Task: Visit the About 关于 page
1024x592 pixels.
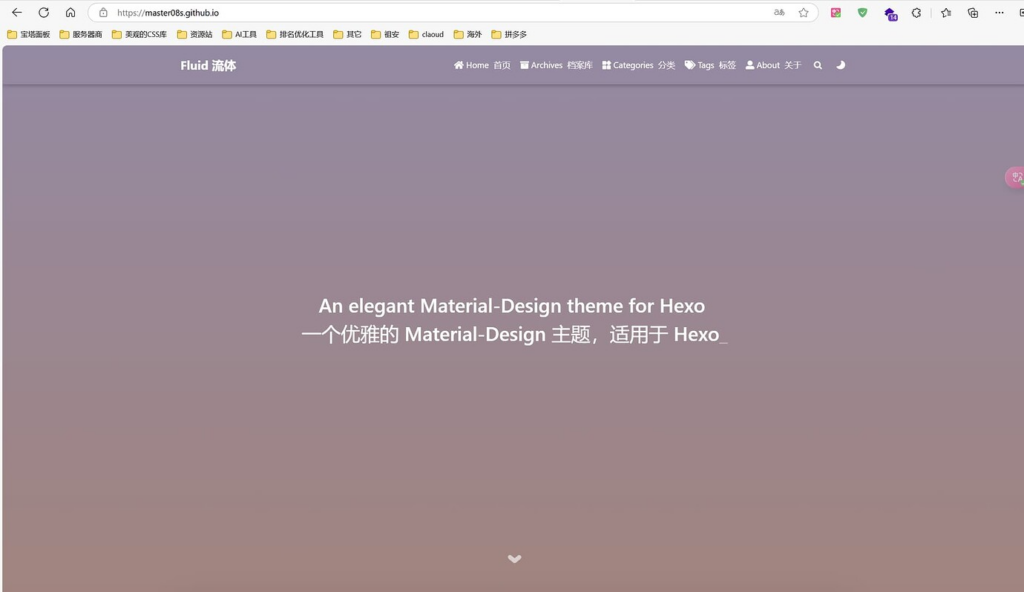Action: tap(773, 65)
